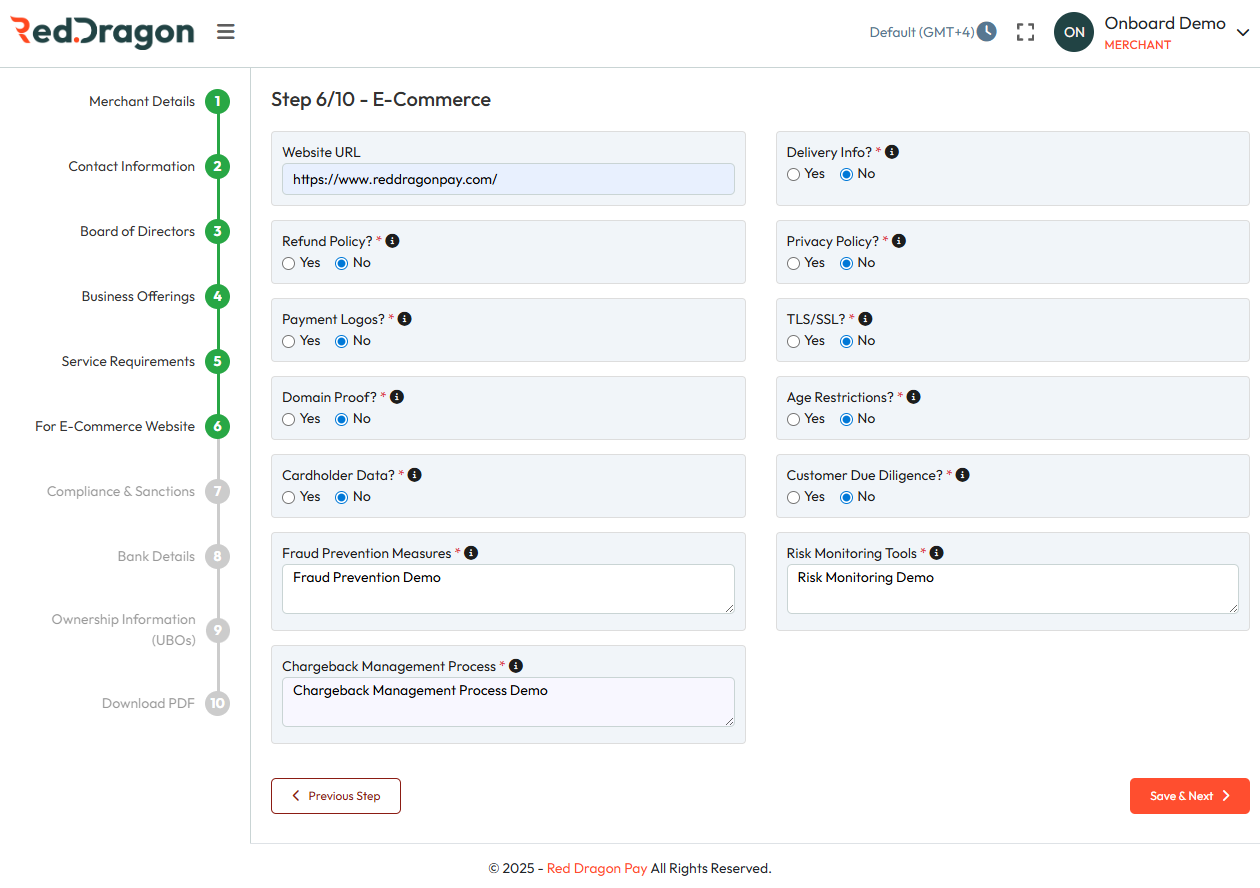1260x888 pixels.
Task: Toggle fullscreen mode icon
Action: click(1025, 32)
